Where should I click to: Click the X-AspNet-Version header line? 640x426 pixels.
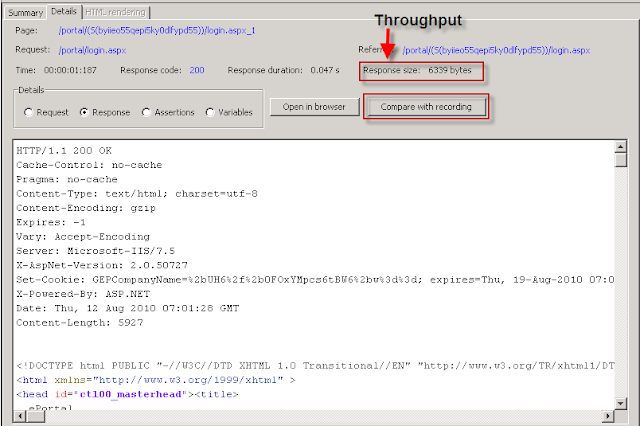102,265
